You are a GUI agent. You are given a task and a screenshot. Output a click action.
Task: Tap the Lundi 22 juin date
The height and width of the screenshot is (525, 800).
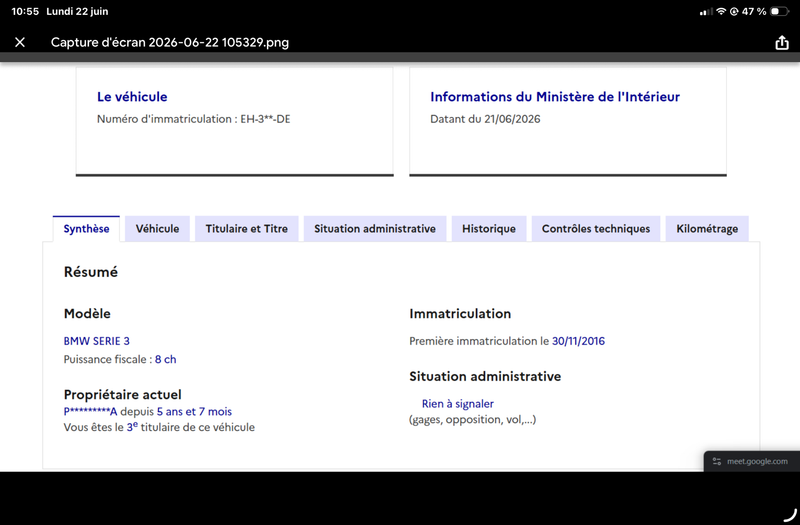(x=77, y=11)
